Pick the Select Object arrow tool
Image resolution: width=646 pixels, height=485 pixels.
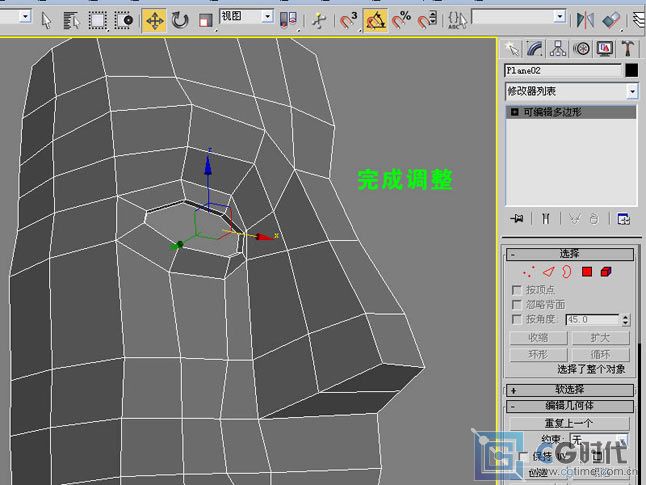click(x=47, y=20)
